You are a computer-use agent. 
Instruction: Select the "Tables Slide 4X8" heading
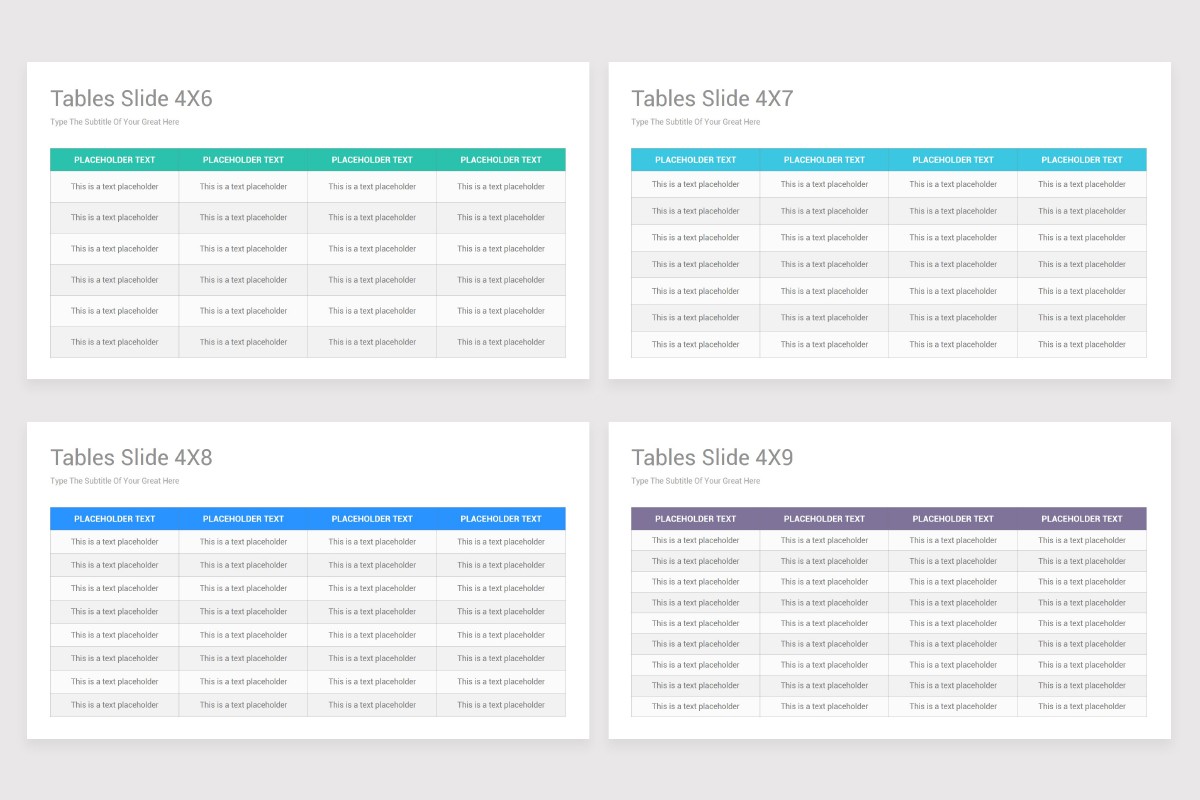pyautogui.click(x=131, y=457)
